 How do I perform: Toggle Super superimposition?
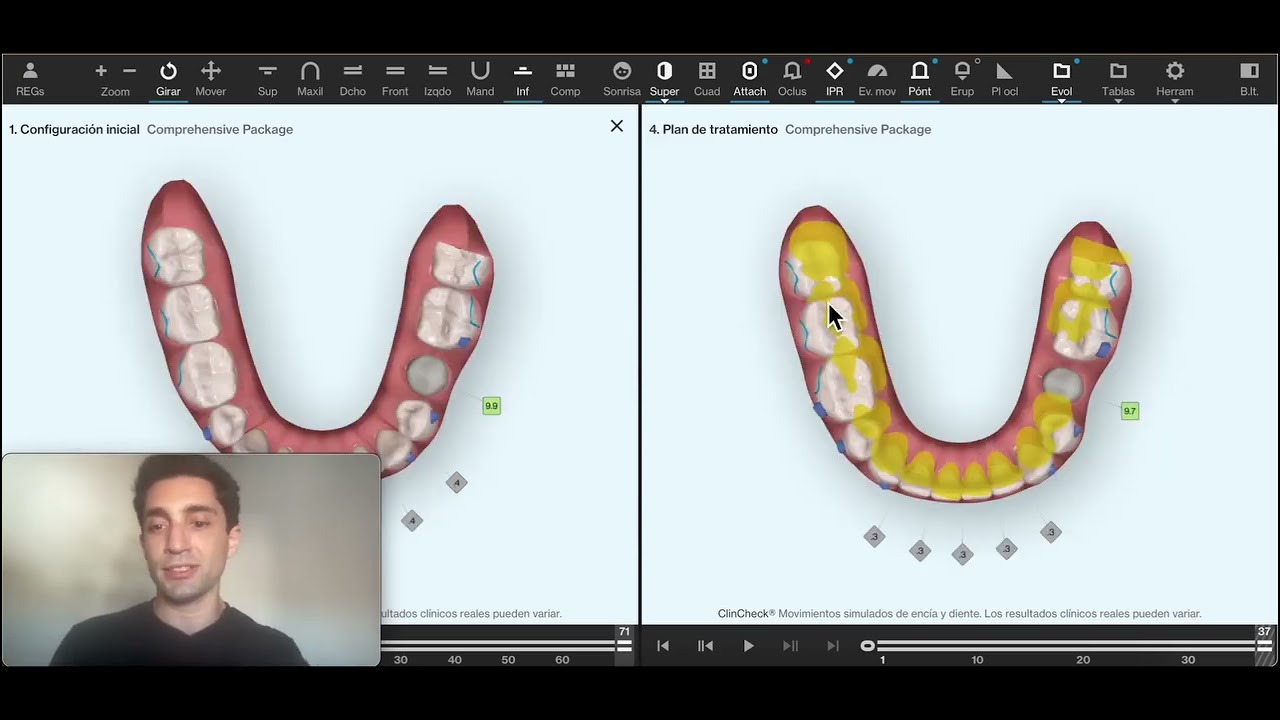click(x=664, y=79)
